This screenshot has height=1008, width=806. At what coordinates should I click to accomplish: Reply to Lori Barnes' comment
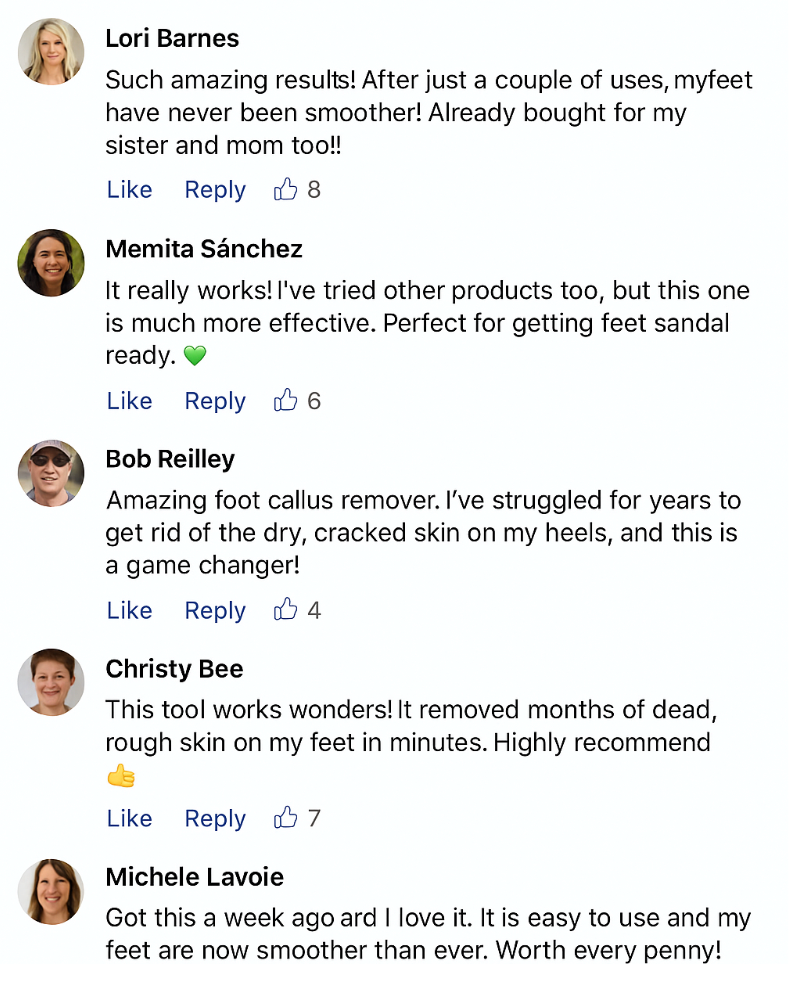[x=215, y=190]
